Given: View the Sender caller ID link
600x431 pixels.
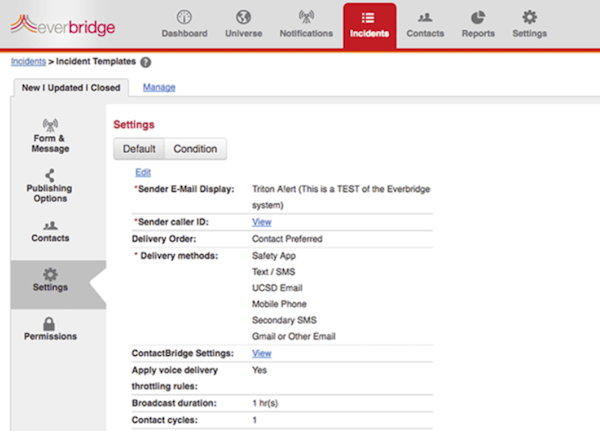Looking at the screenshot, I should tap(261, 221).
